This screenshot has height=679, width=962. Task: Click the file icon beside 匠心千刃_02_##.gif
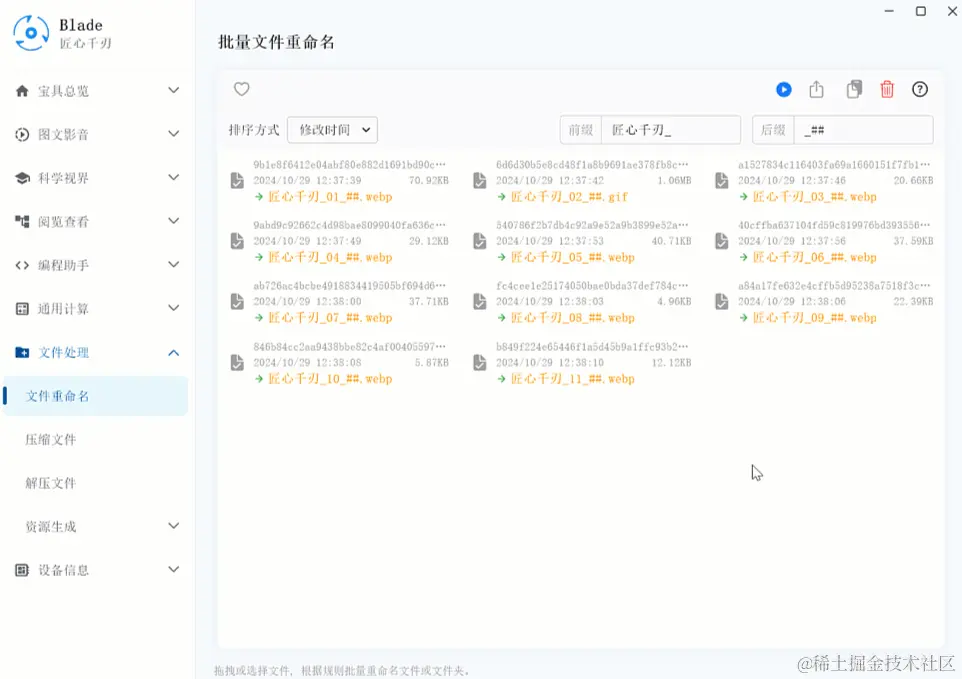(x=480, y=180)
